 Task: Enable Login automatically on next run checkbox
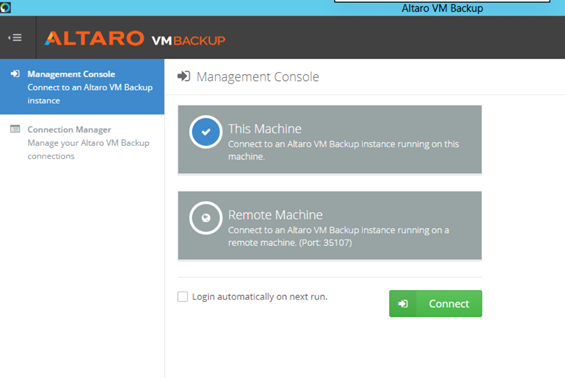click(183, 297)
